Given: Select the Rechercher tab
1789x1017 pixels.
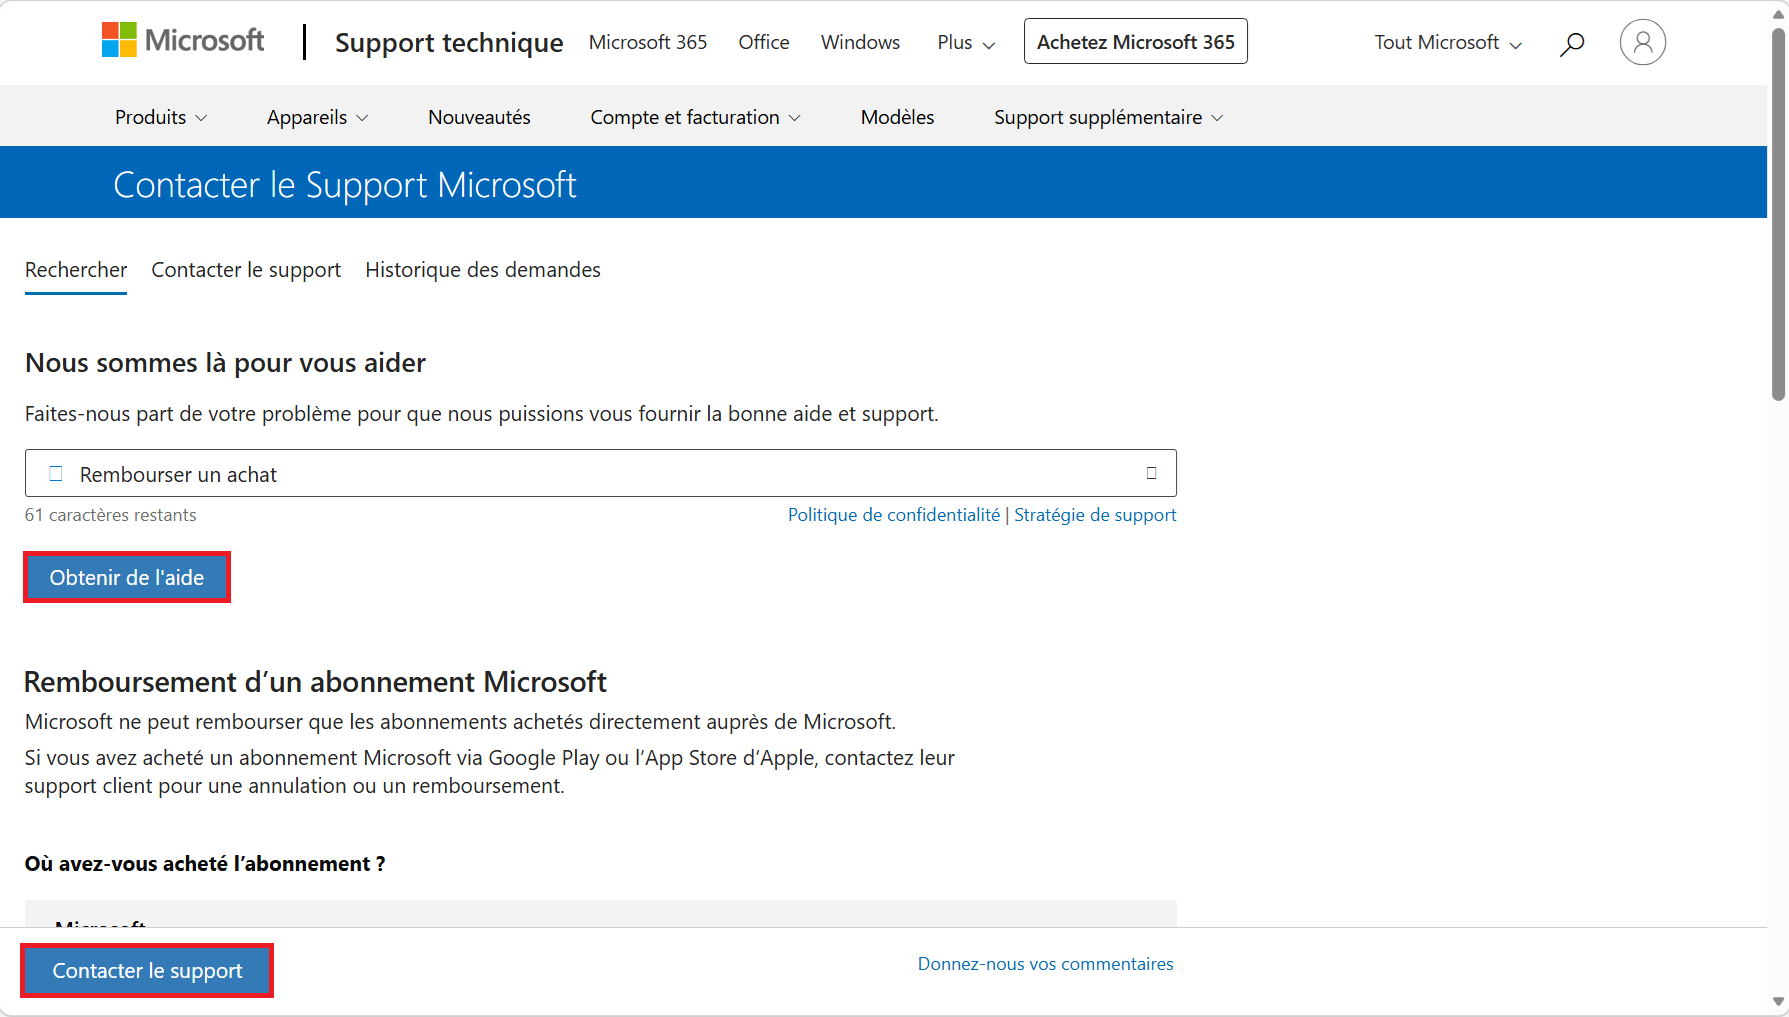Looking at the screenshot, I should coord(76,270).
